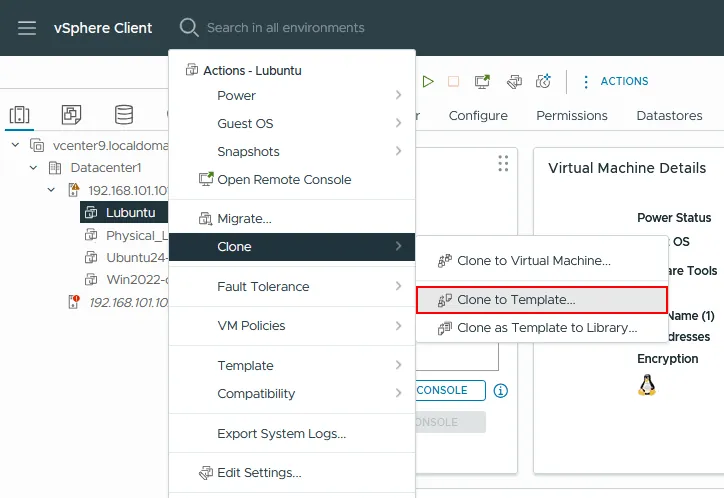Select Datacenter1 in the inventory tree
The image size is (724, 498).
[x=106, y=168]
